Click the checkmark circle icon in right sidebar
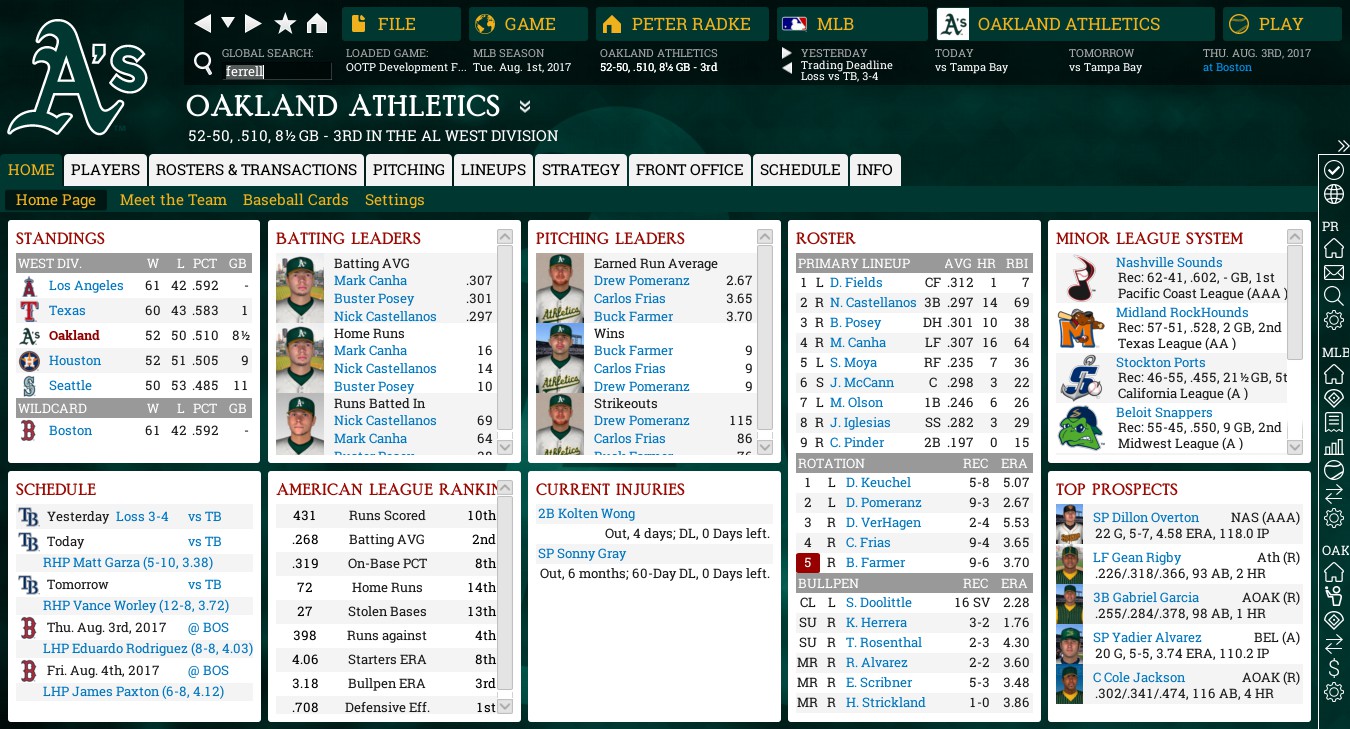Viewport: 1350px width, 729px height. [1333, 168]
